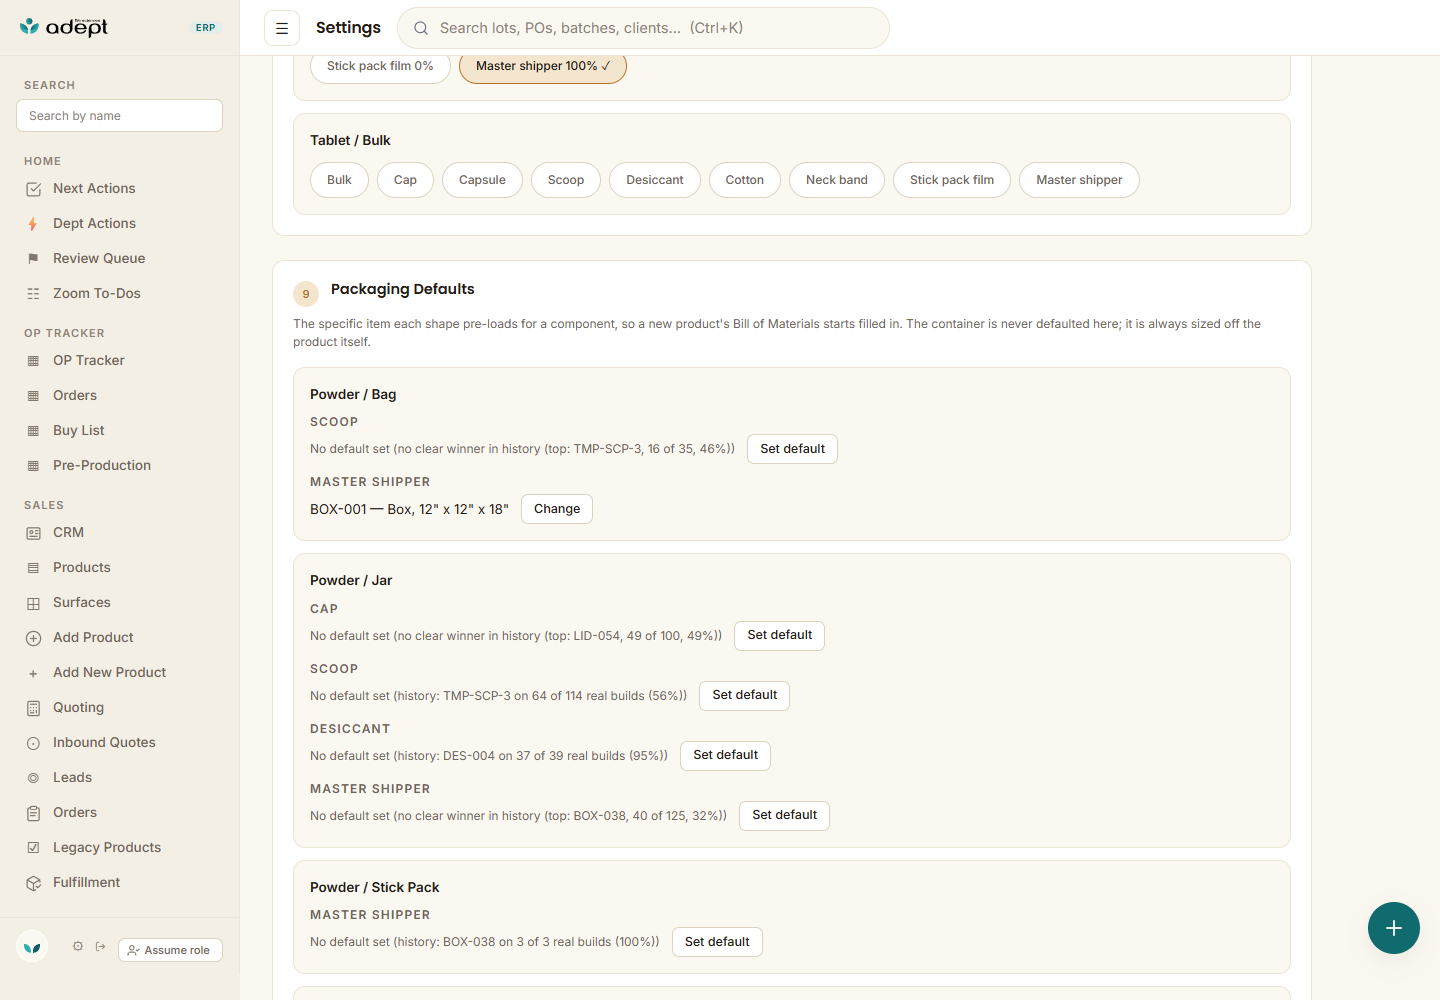Toggle the Tablet / Bulk Cotton chip
1440x1000 pixels.
[745, 180]
